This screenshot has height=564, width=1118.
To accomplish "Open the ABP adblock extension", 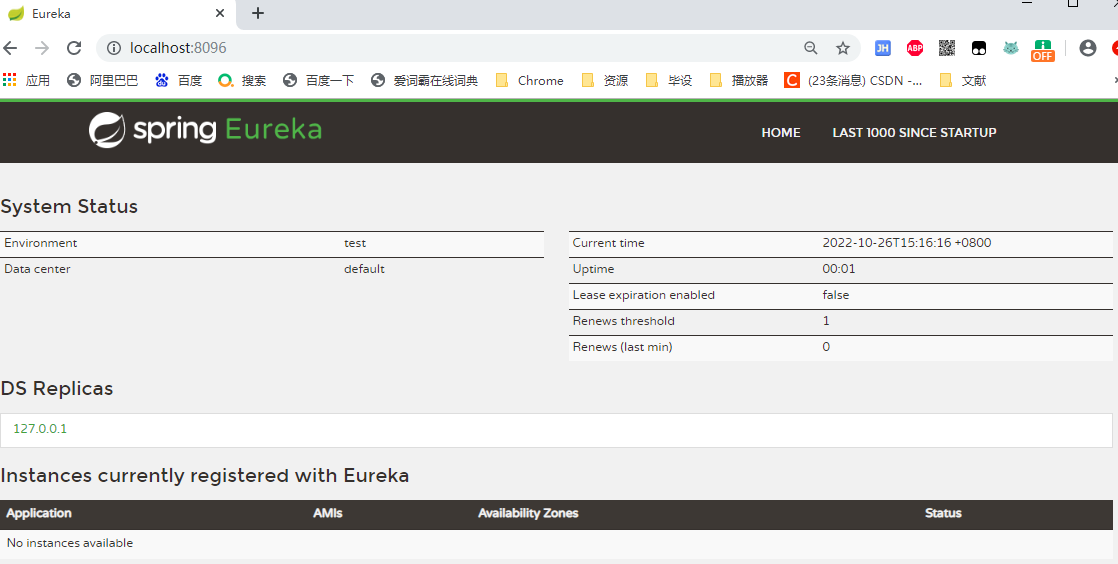I will (x=915, y=48).
